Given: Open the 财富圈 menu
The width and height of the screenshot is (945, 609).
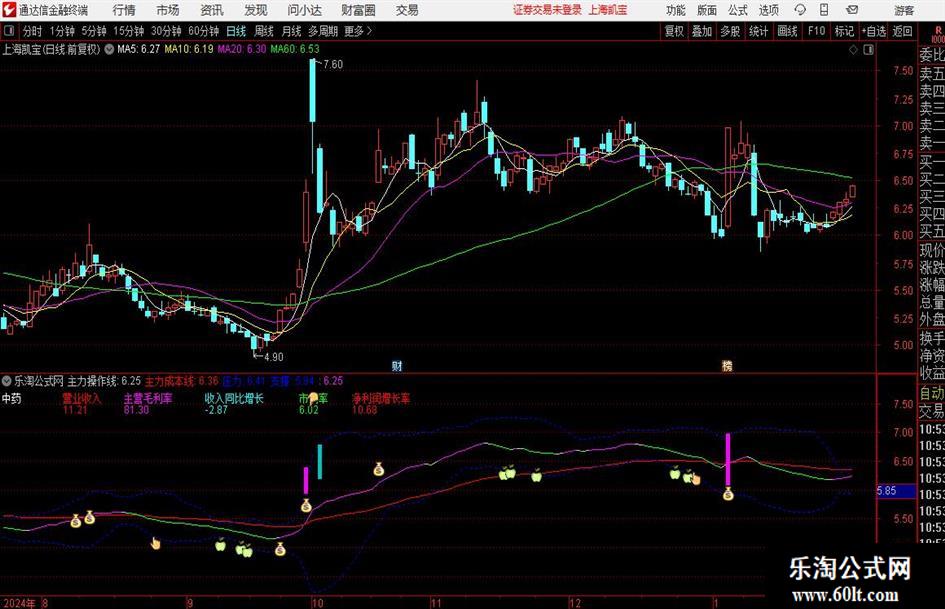Looking at the screenshot, I should click(x=358, y=10).
